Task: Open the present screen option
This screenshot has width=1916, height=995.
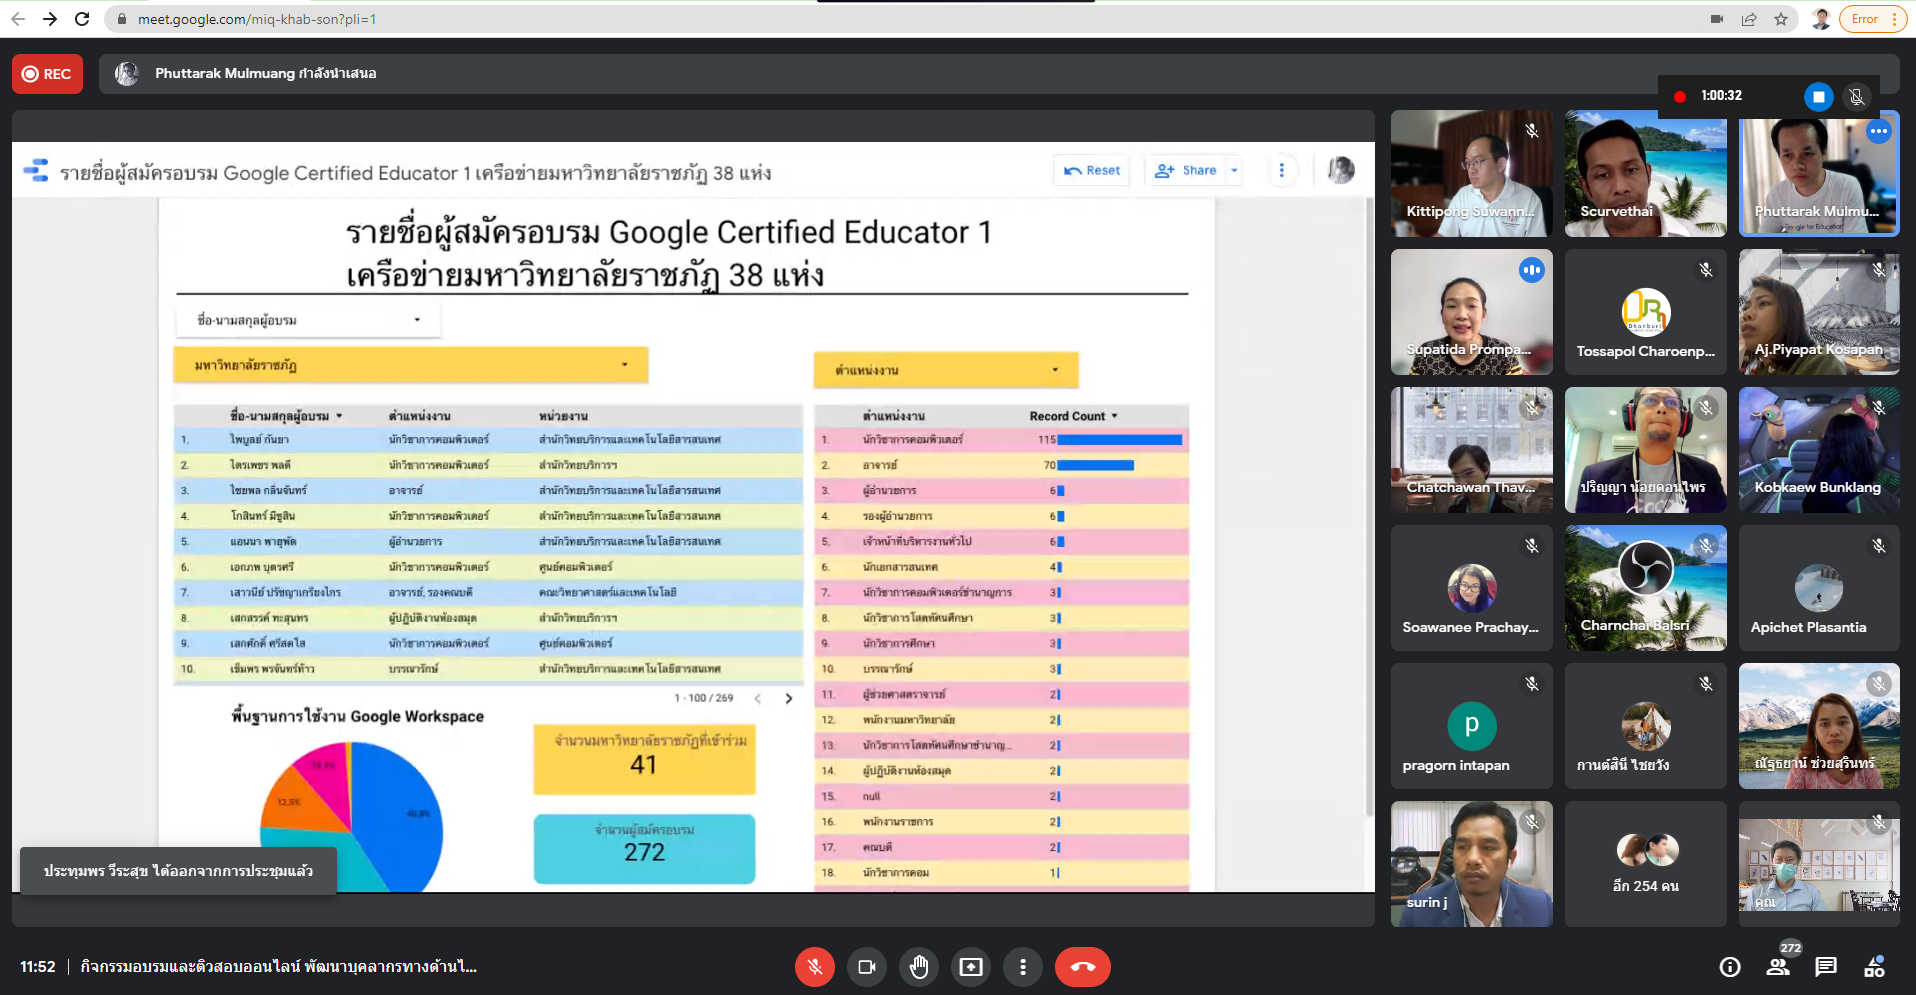Action: coord(971,967)
